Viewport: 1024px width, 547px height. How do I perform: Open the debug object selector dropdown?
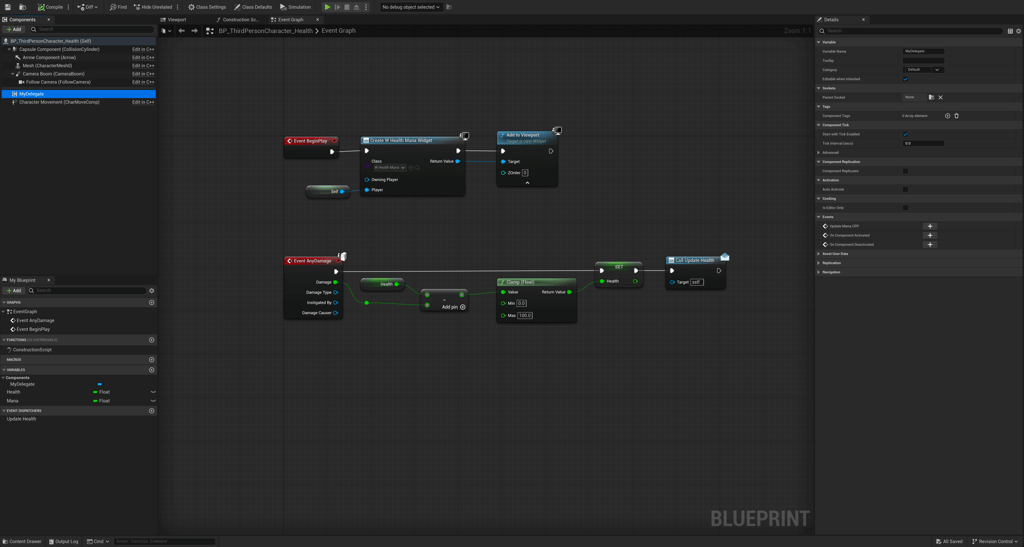pos(411,7)
